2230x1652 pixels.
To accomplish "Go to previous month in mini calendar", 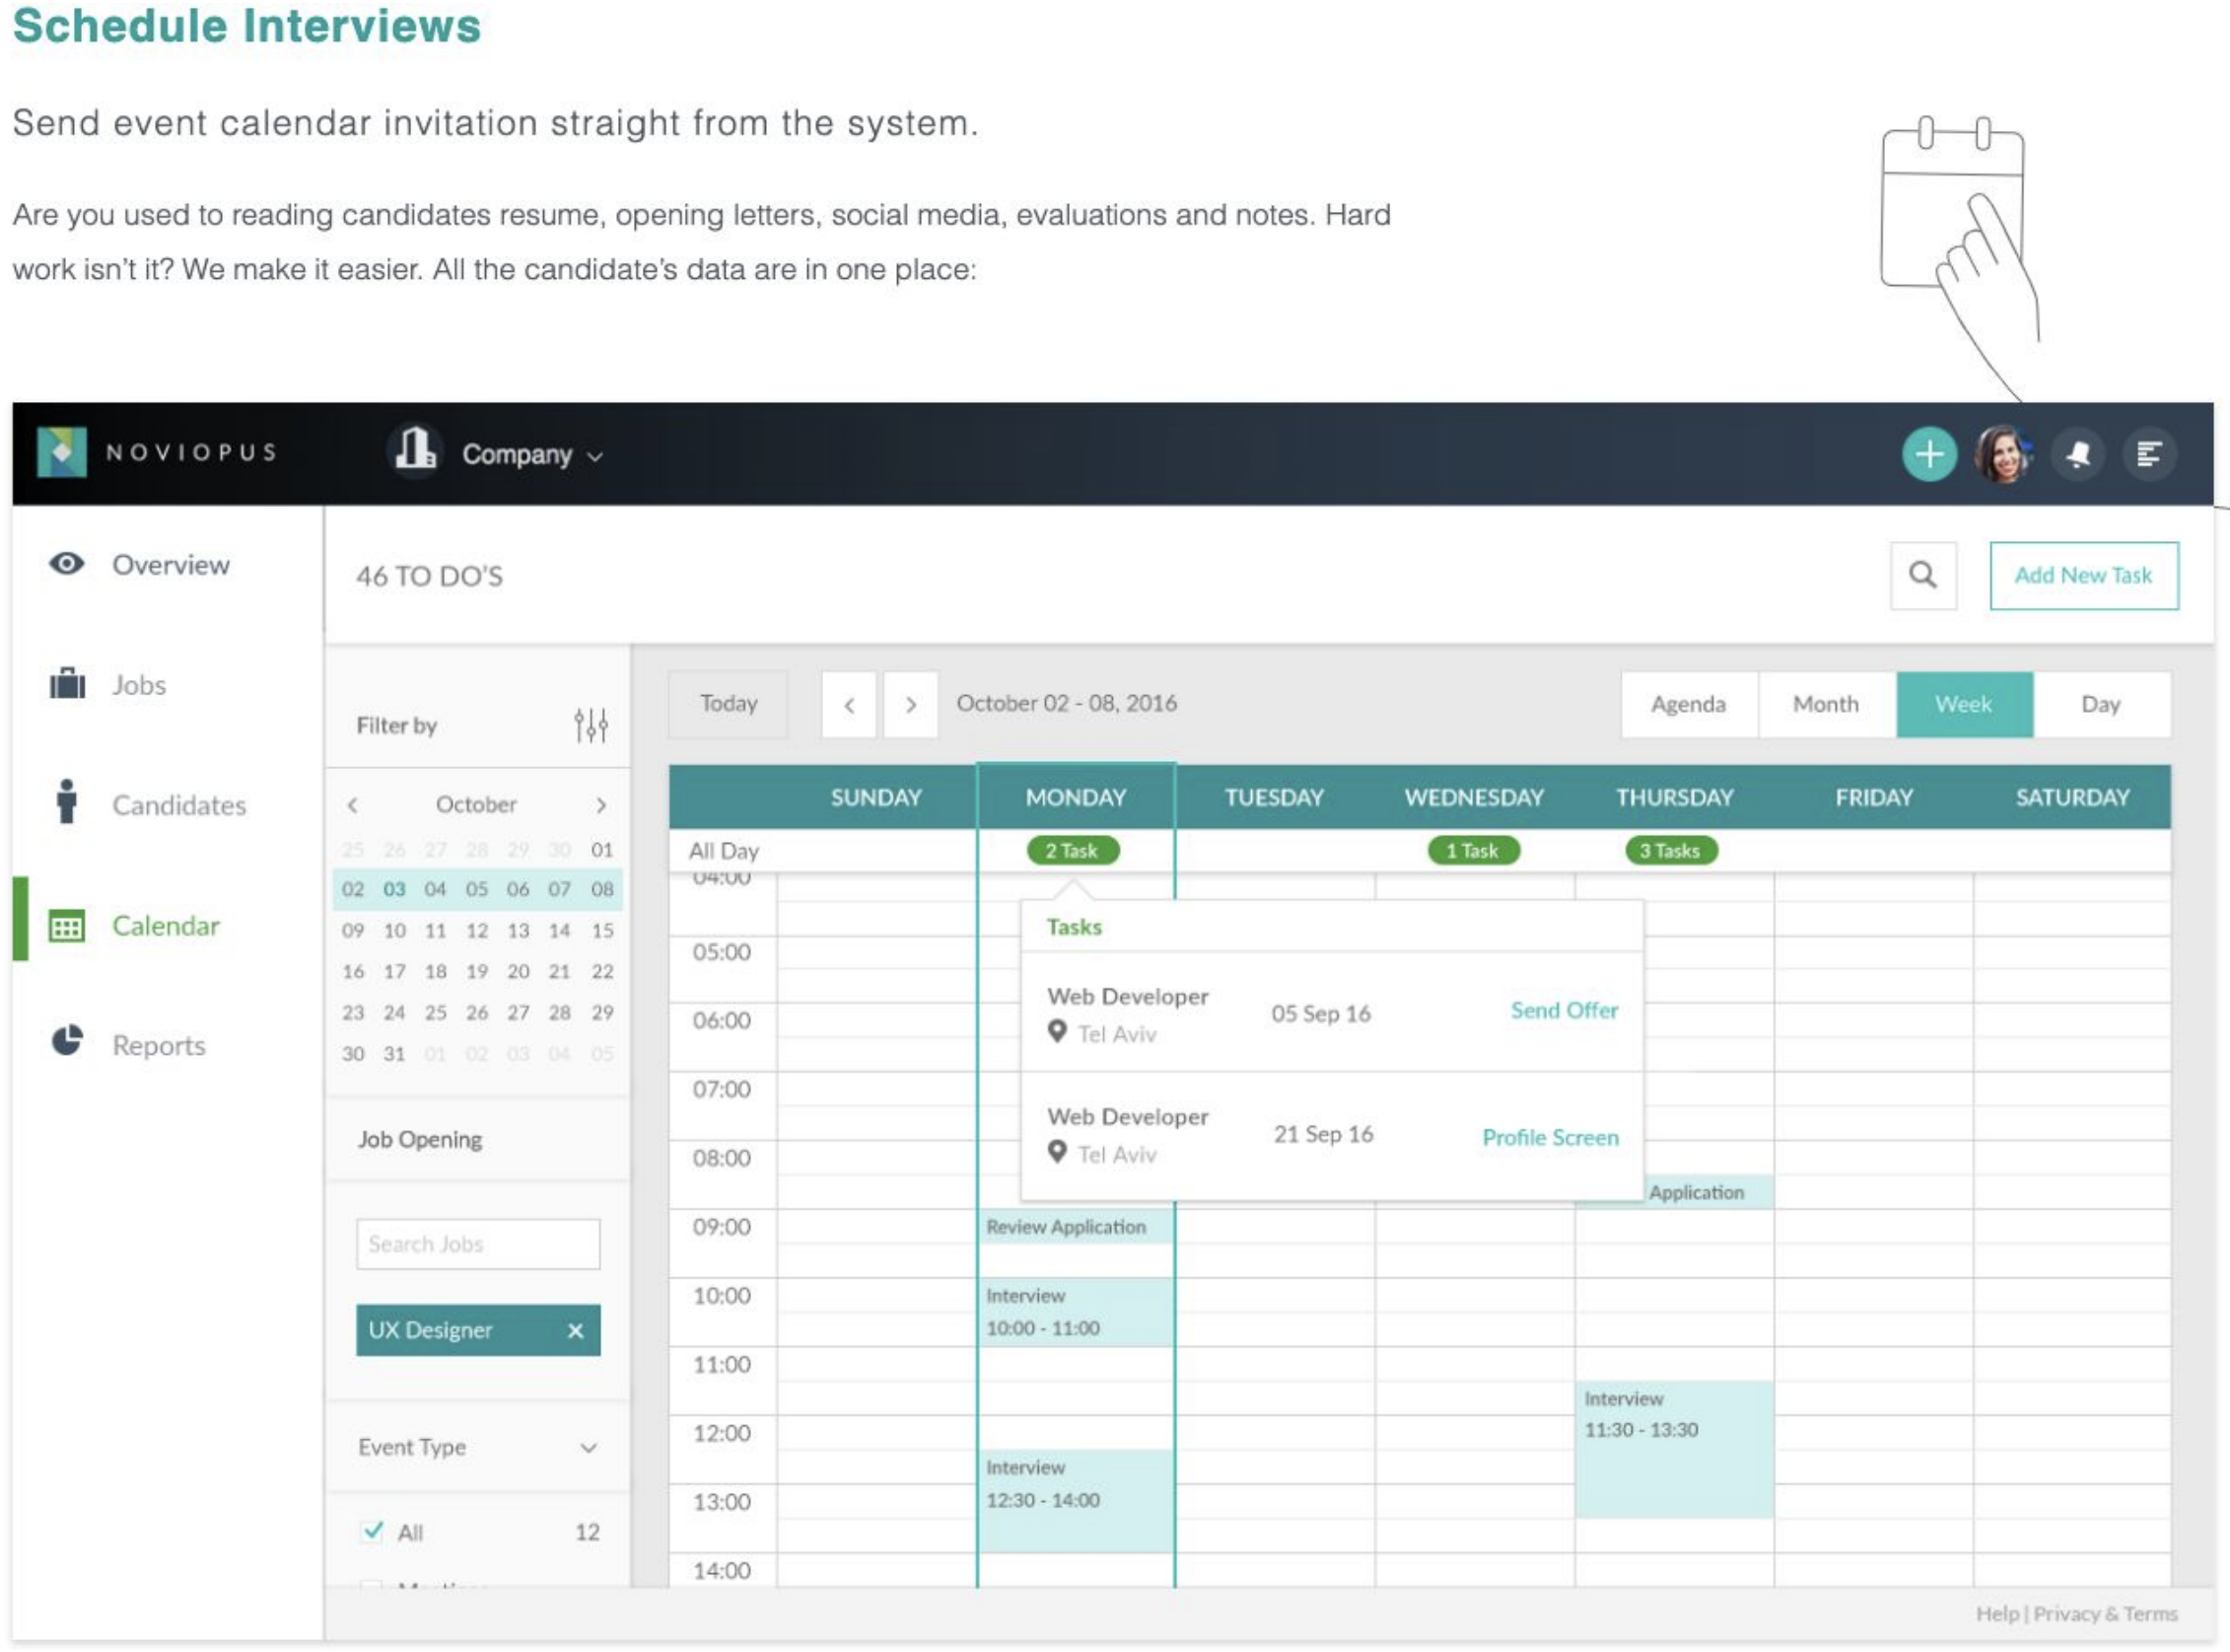I will pos(352,805).
